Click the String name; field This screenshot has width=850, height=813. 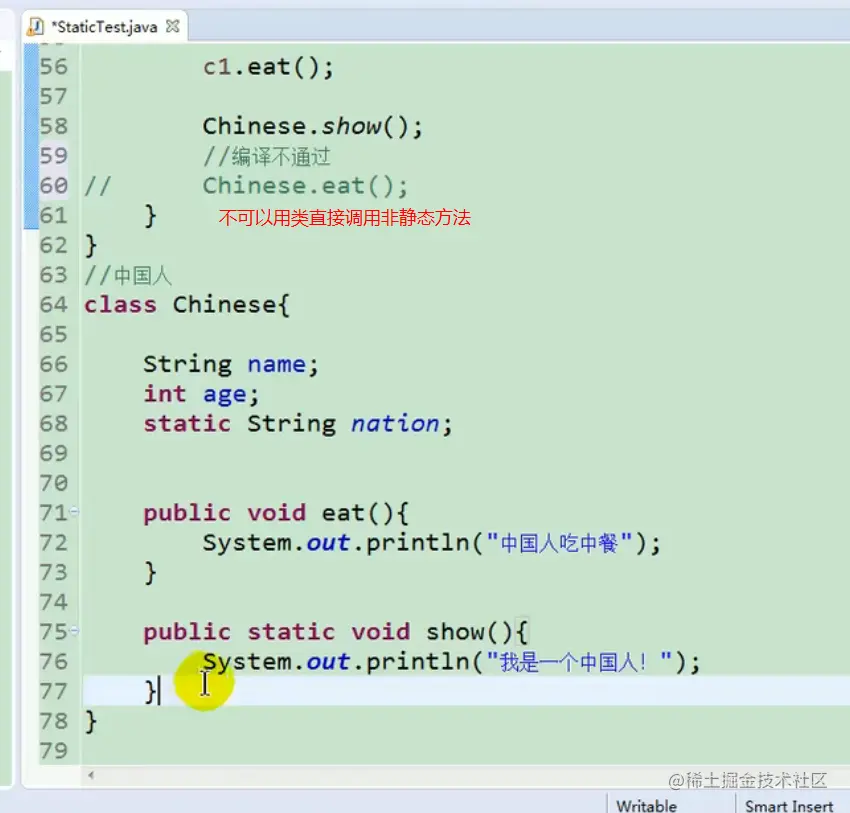pos(231,364)
